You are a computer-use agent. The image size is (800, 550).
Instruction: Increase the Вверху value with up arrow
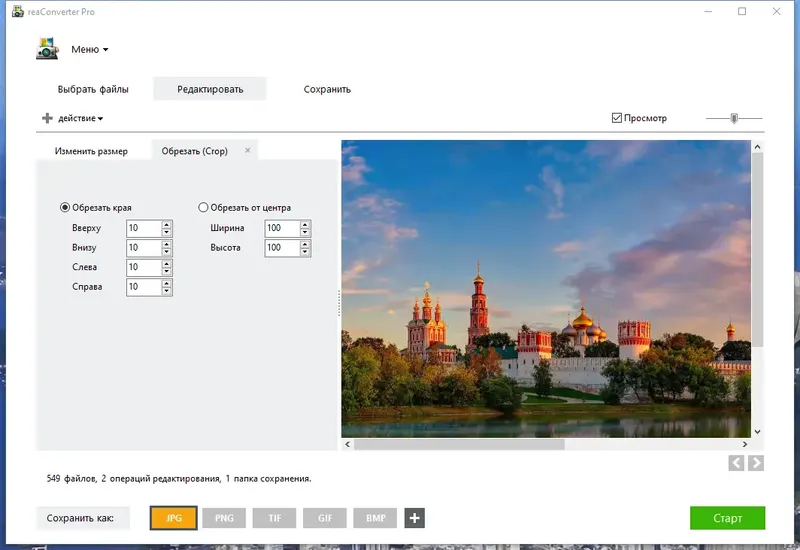(166, 224)
